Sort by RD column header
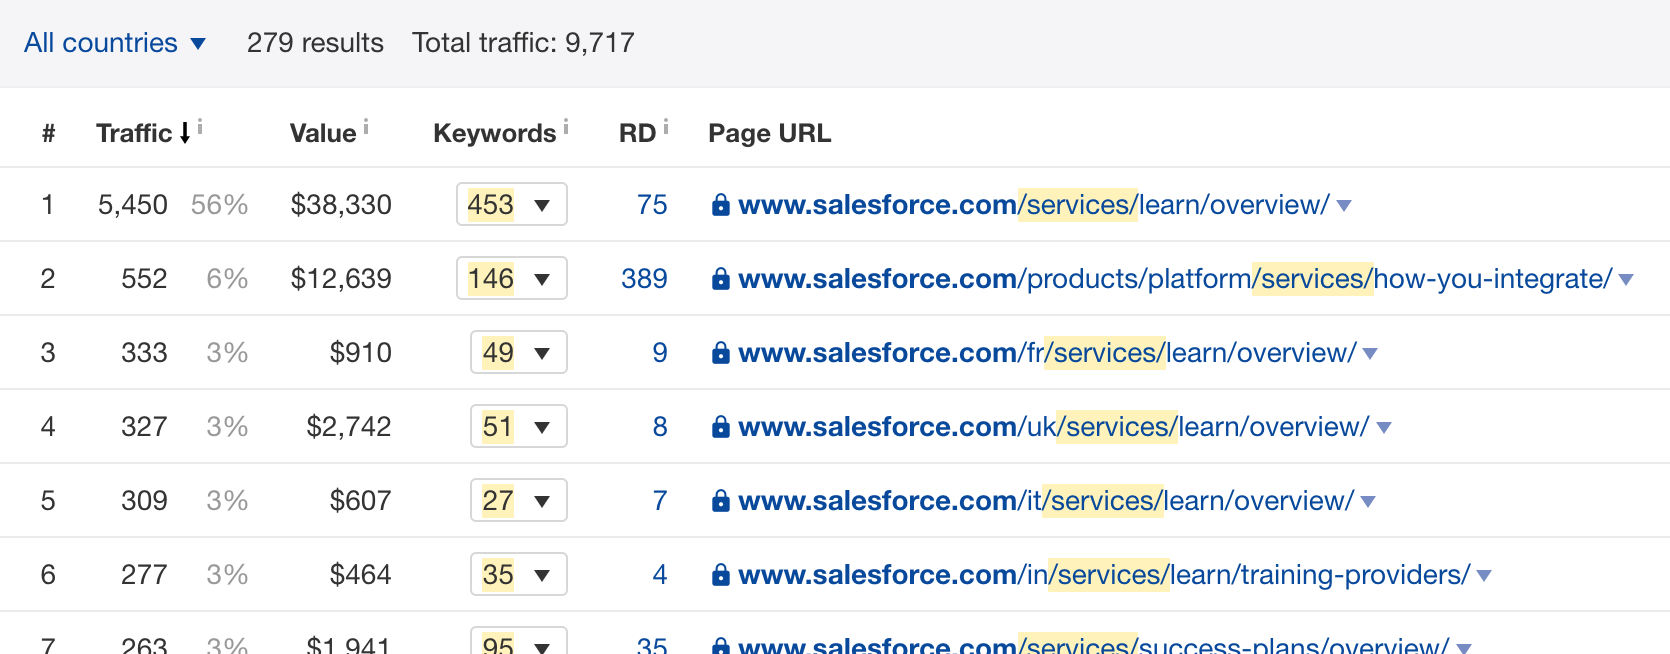1670x654 pixels. tap(637, 133)
